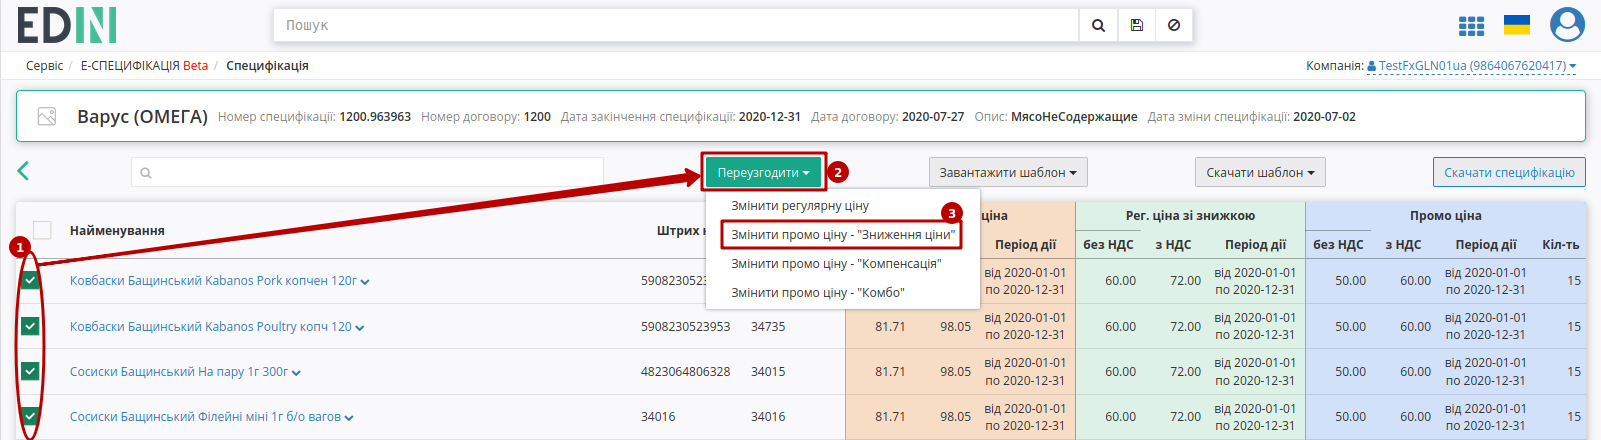The height and width of the screenshot is (440, 1601).
Task: Open Сосиски Башцинський На пару link
Action: coord(179,372)
